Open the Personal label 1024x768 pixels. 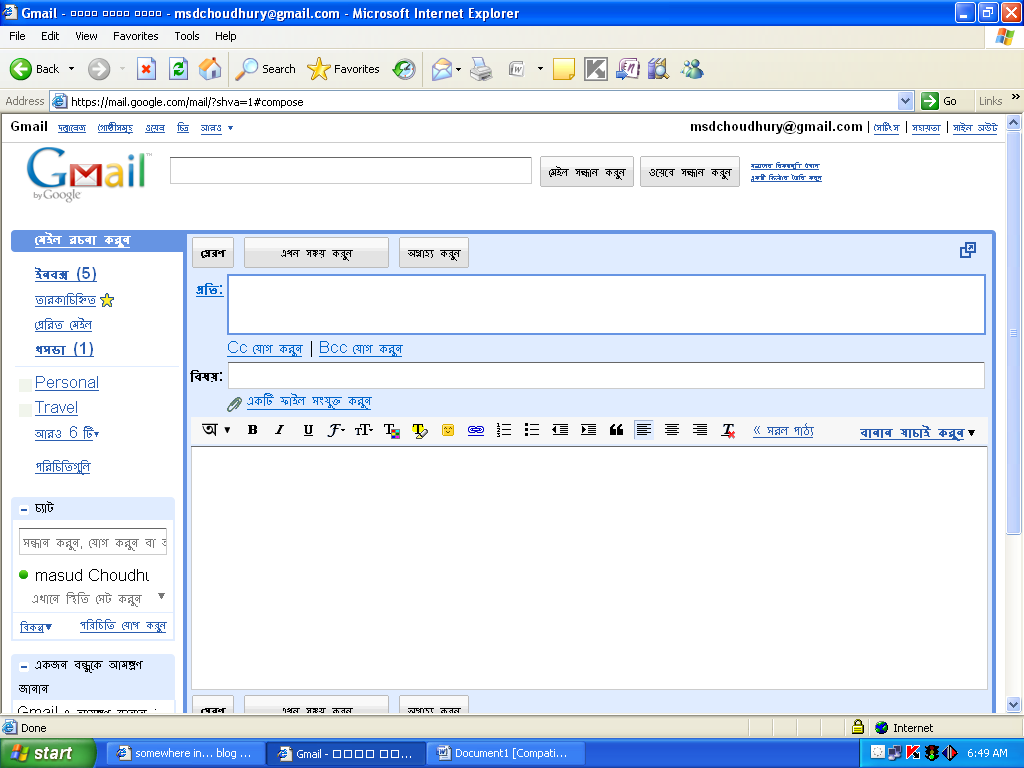click(67, 383)
